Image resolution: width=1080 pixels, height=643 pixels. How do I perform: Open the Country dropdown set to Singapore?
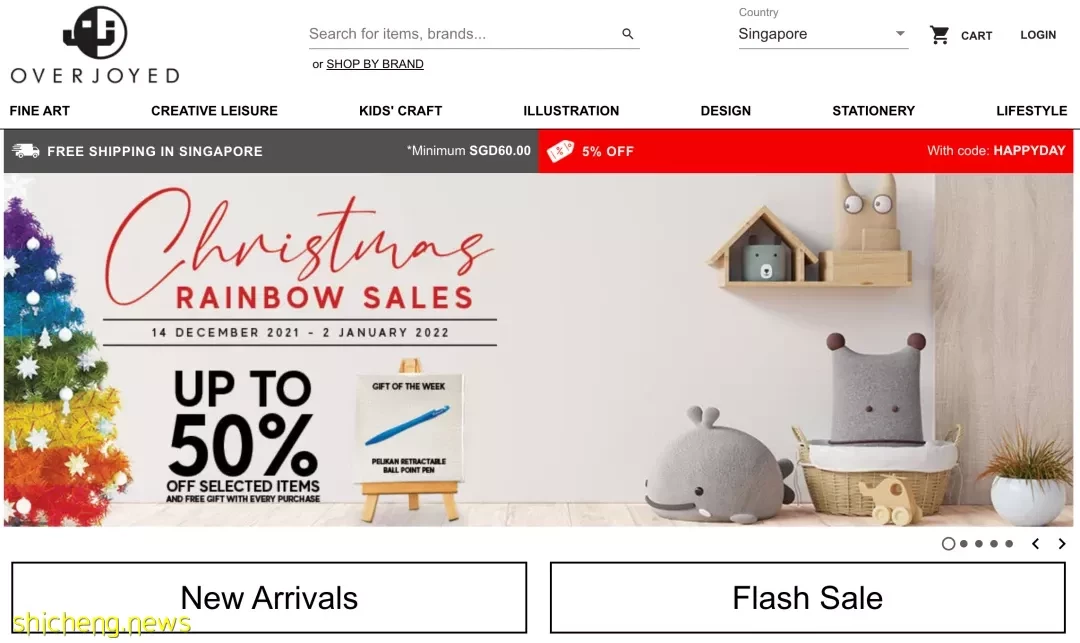pos(823,34)
